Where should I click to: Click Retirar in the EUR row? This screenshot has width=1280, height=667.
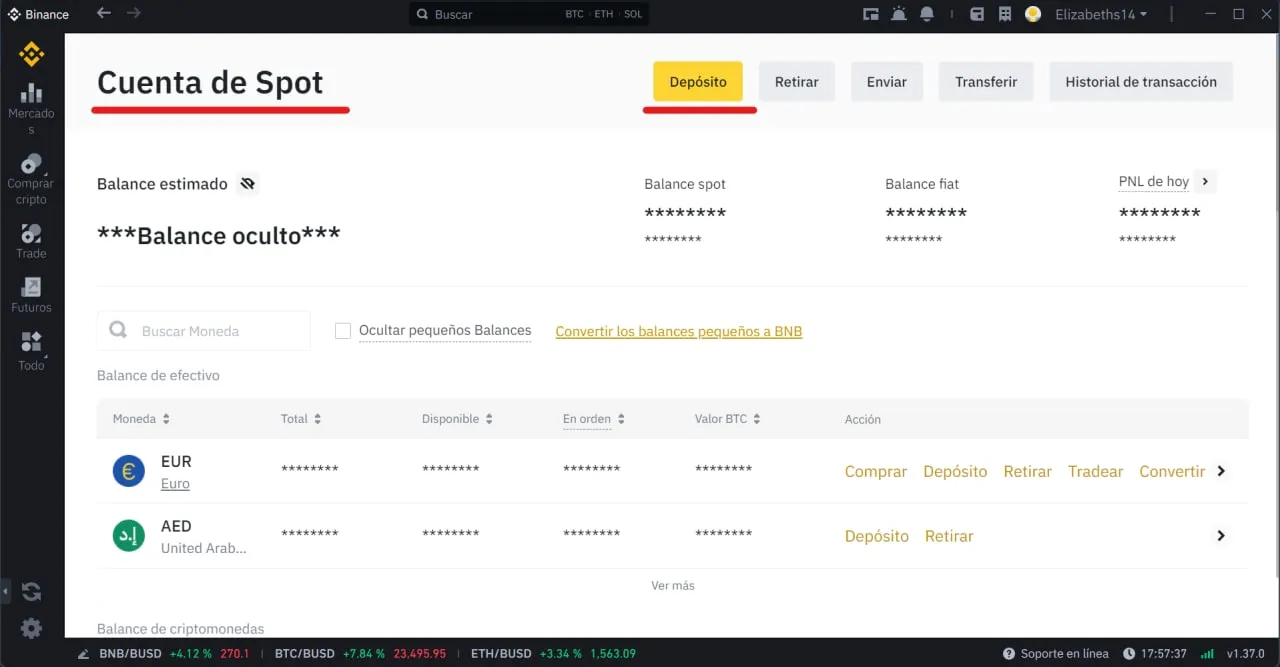pyautogui.click(x=1028, y=471)
